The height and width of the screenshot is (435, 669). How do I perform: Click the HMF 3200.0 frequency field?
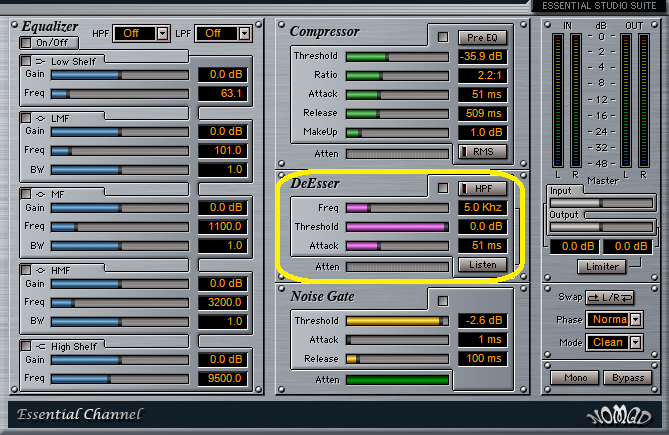[x=223, y=302]
